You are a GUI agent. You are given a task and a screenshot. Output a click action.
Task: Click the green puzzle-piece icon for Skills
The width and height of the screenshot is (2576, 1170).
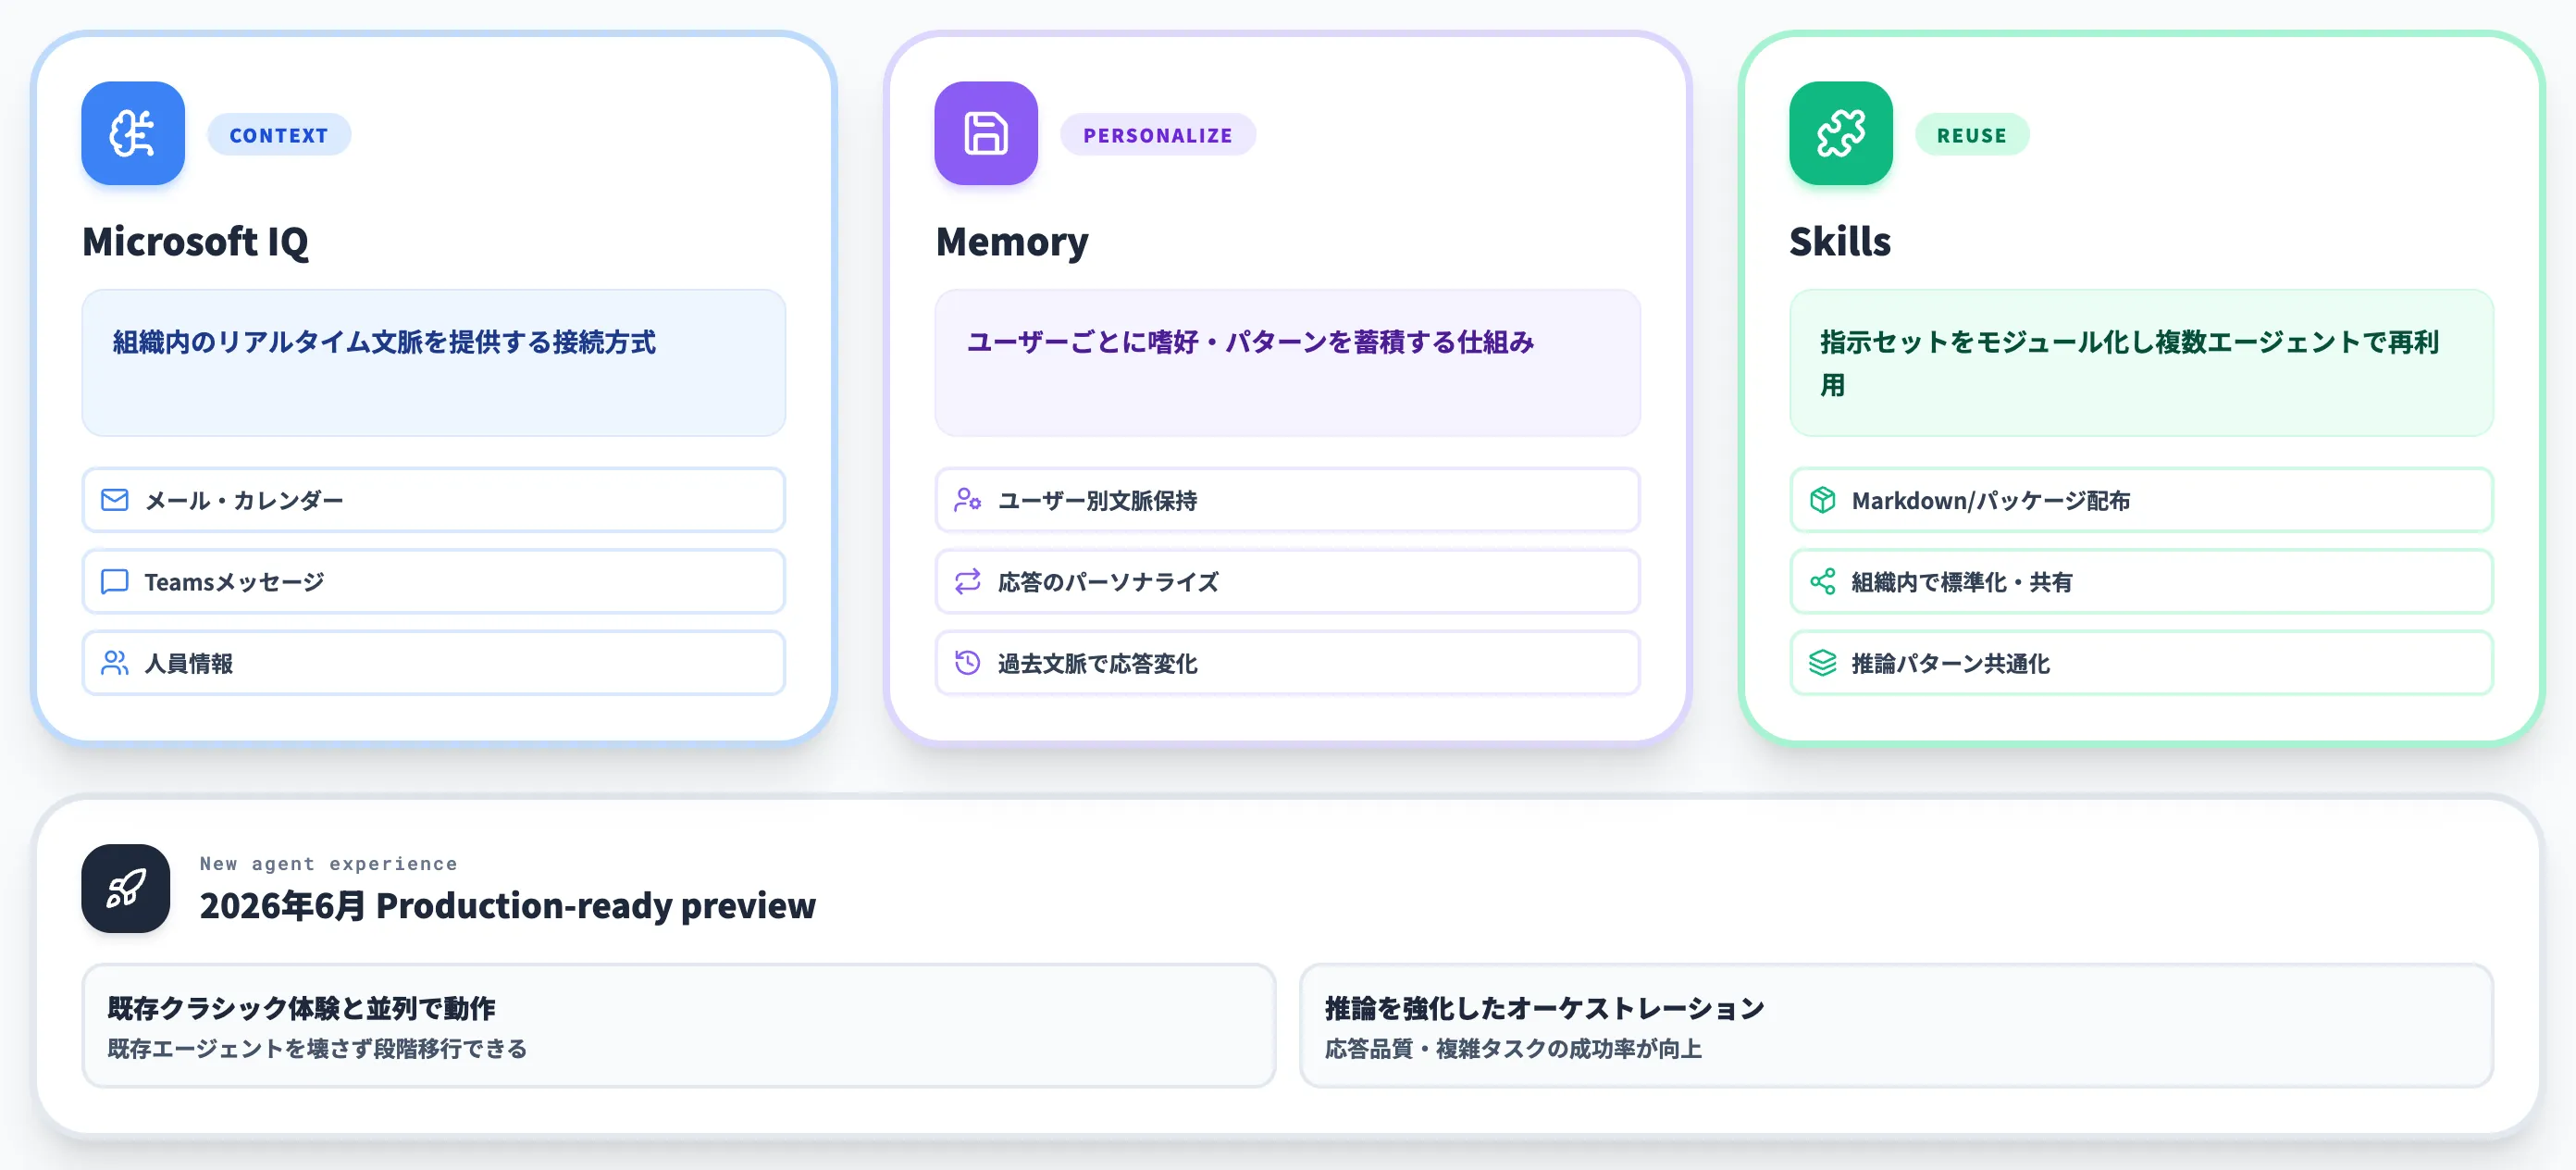tap(1841, 133)
